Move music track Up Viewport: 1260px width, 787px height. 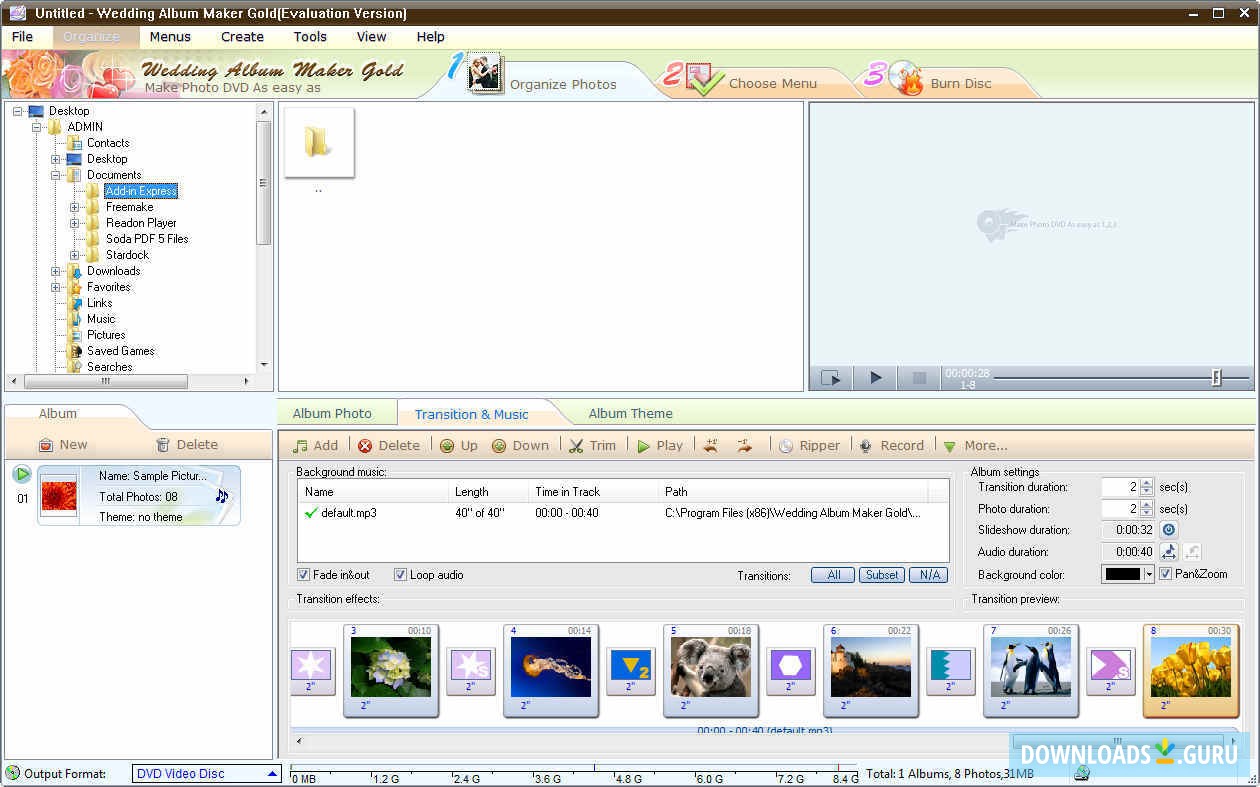[x=459, y=446]
